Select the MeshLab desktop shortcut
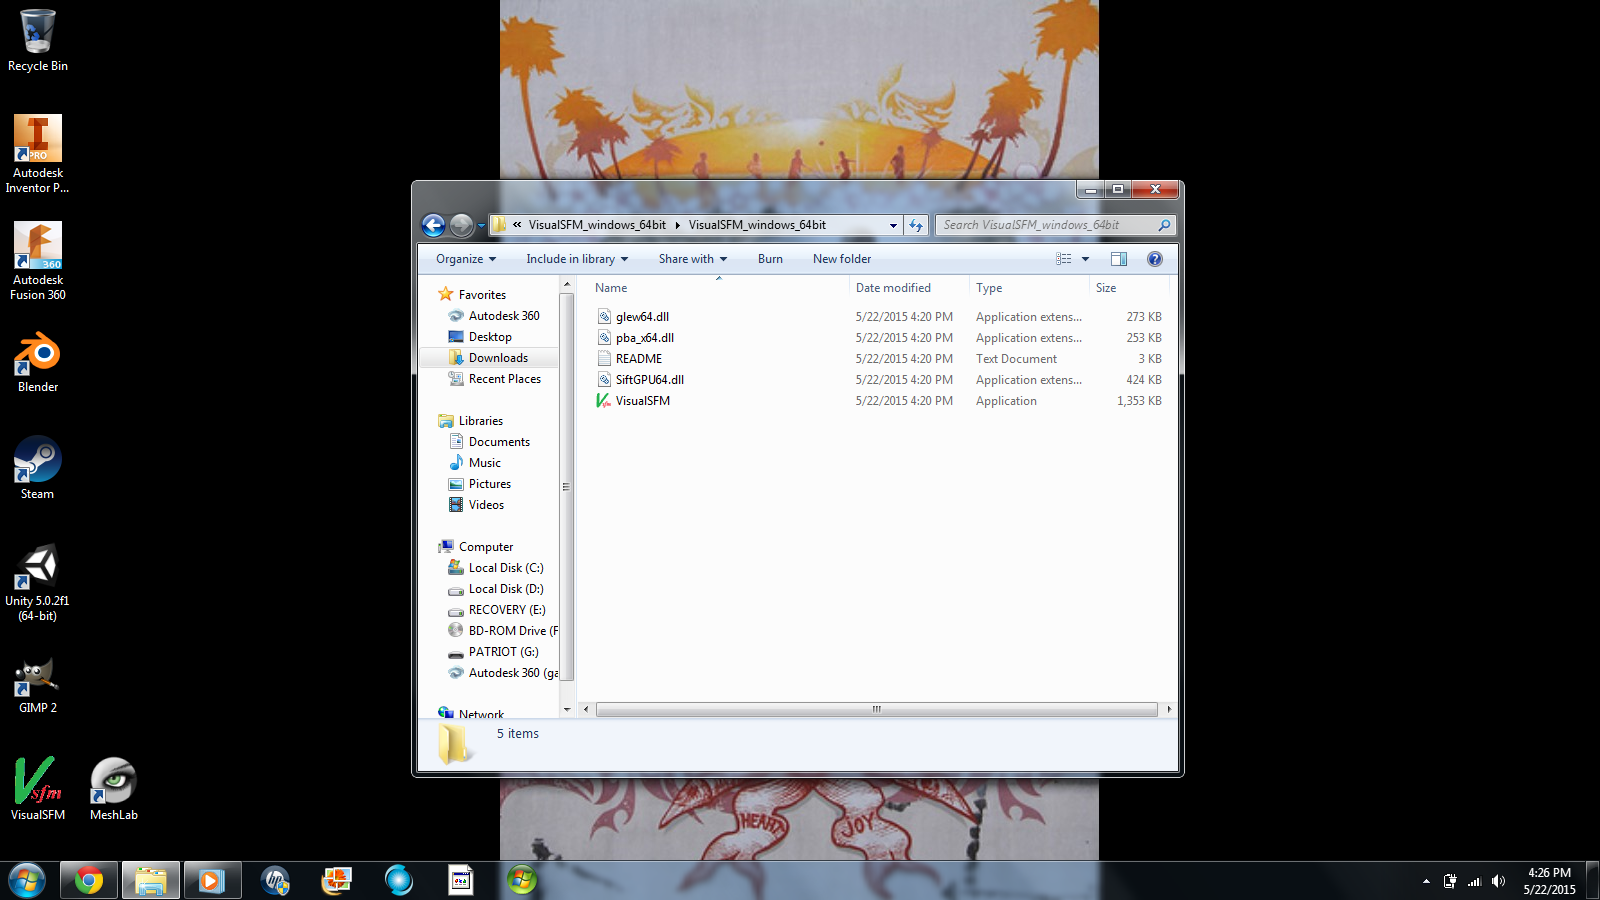The width and height of the screenshot is (1600, 900). pyautogui.click(x=114, y=788)
